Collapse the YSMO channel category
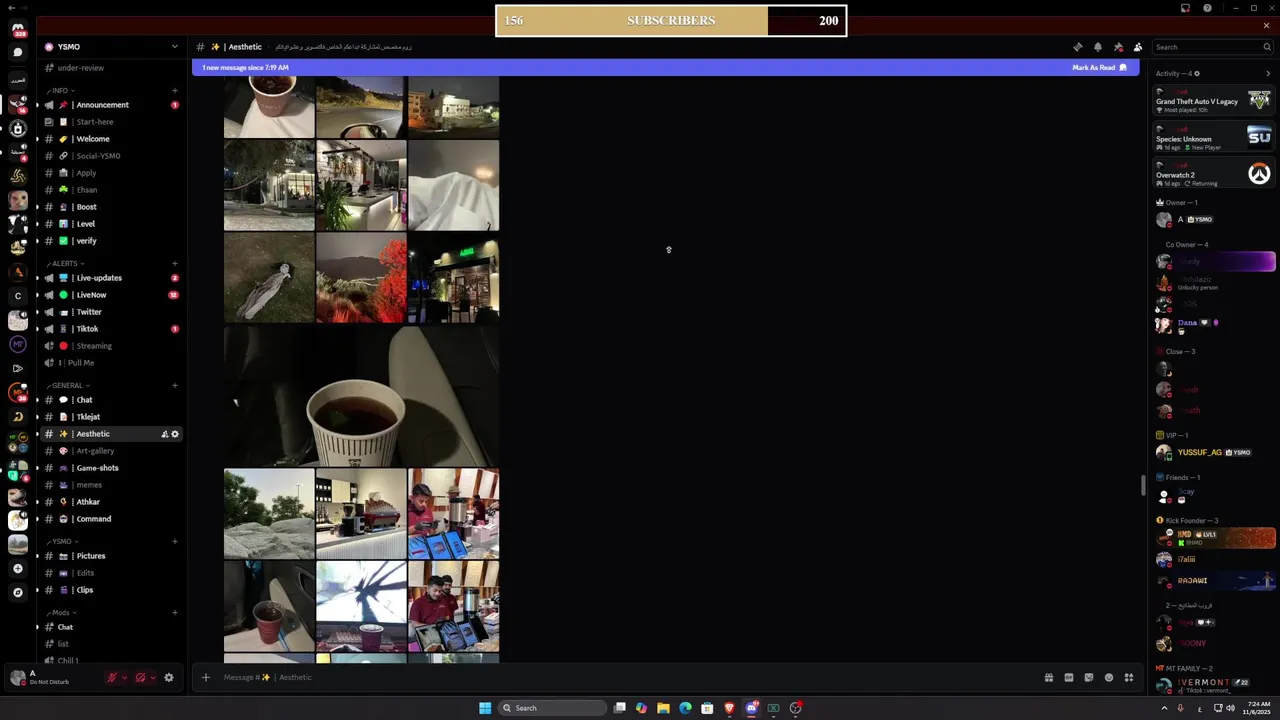Image resolution: width=1280 pixels, height=720 pixels. tap(61, 541)
